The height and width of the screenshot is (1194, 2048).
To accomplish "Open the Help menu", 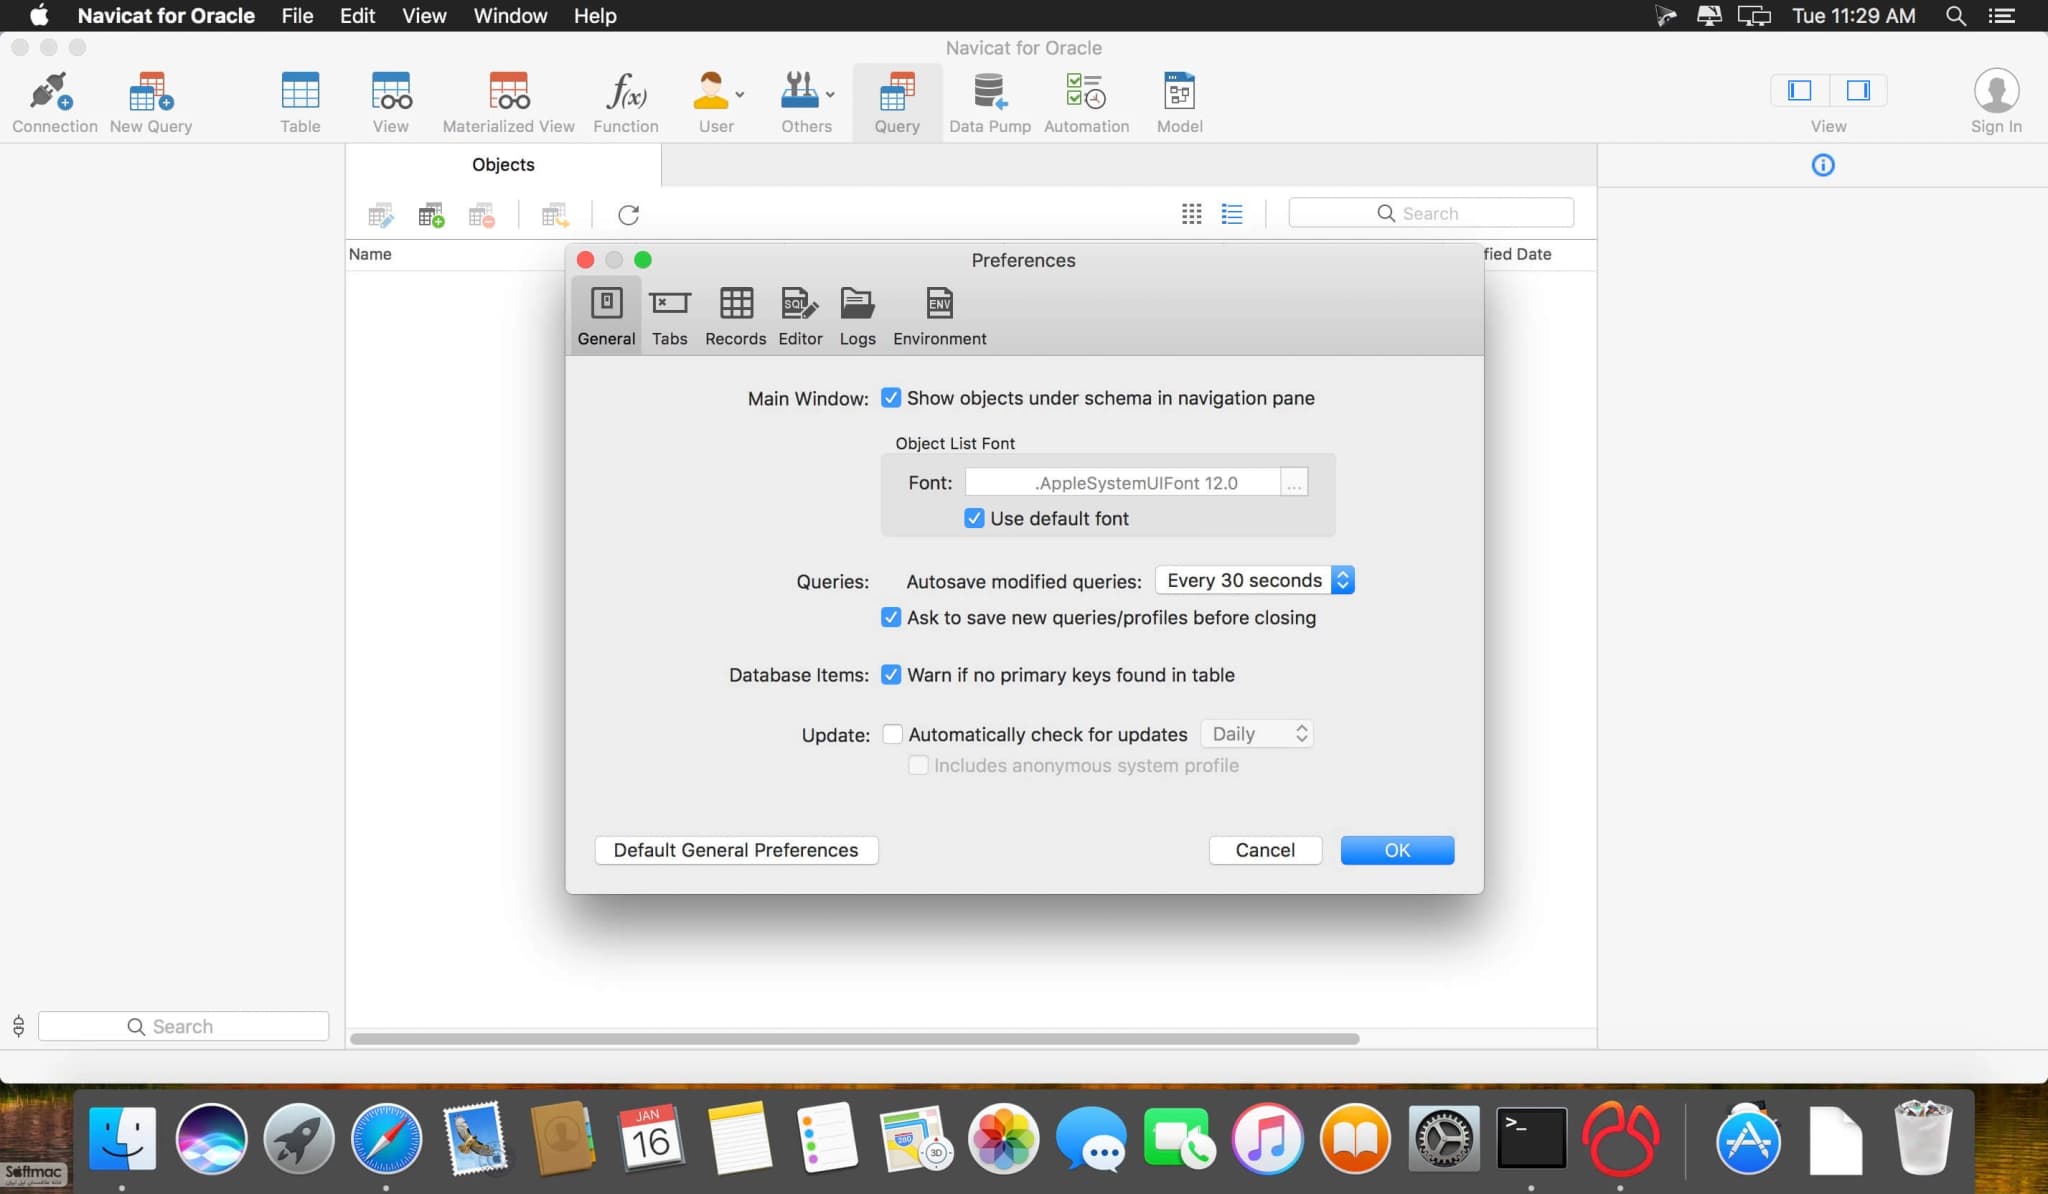I will tap(595, 16).
